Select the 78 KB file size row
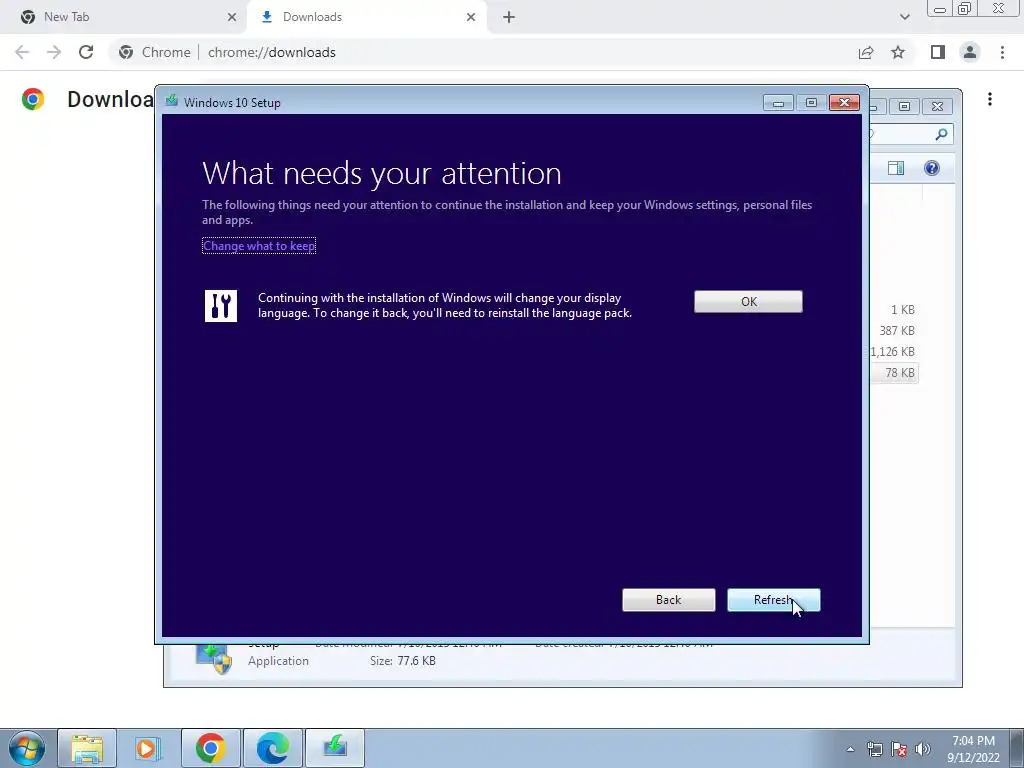Image resolution: width=1024 pixels, height=768 pixels. point(895,373)
